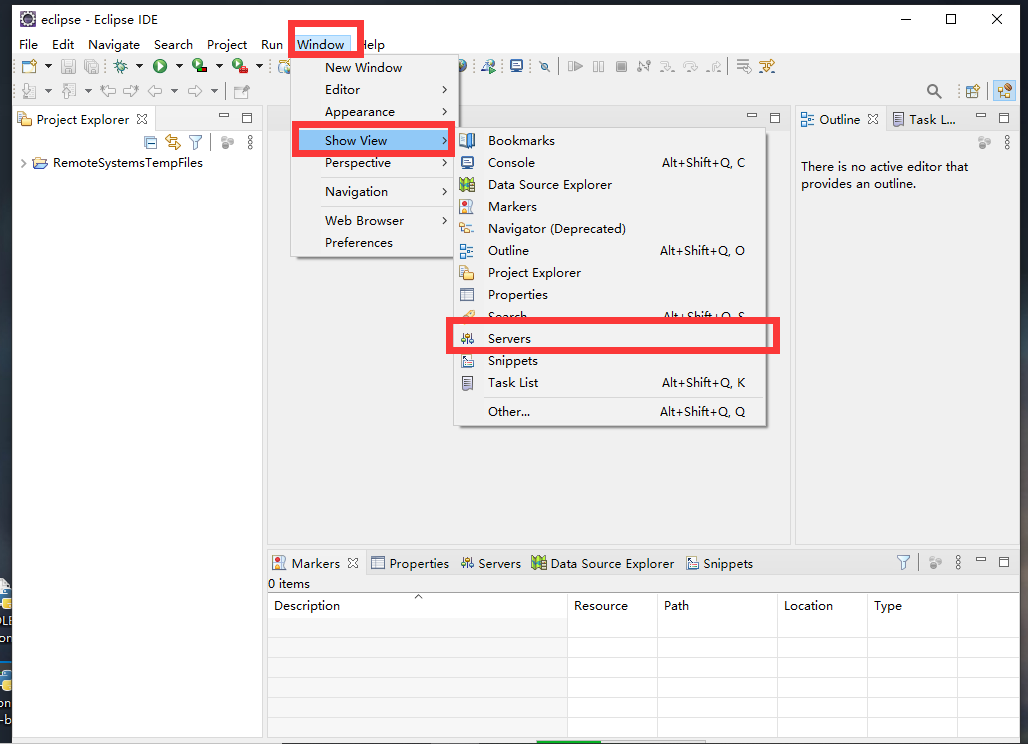The width and height of the screenshot is (1028, 744).
Task: Open Outline view menu dots
Action: [1007, 142]
